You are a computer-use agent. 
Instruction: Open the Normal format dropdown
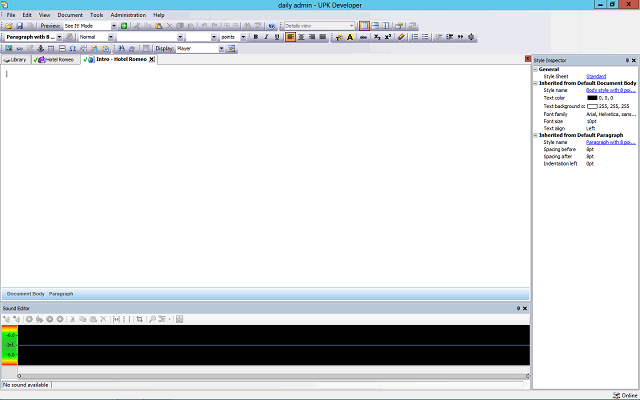(111, 37)
